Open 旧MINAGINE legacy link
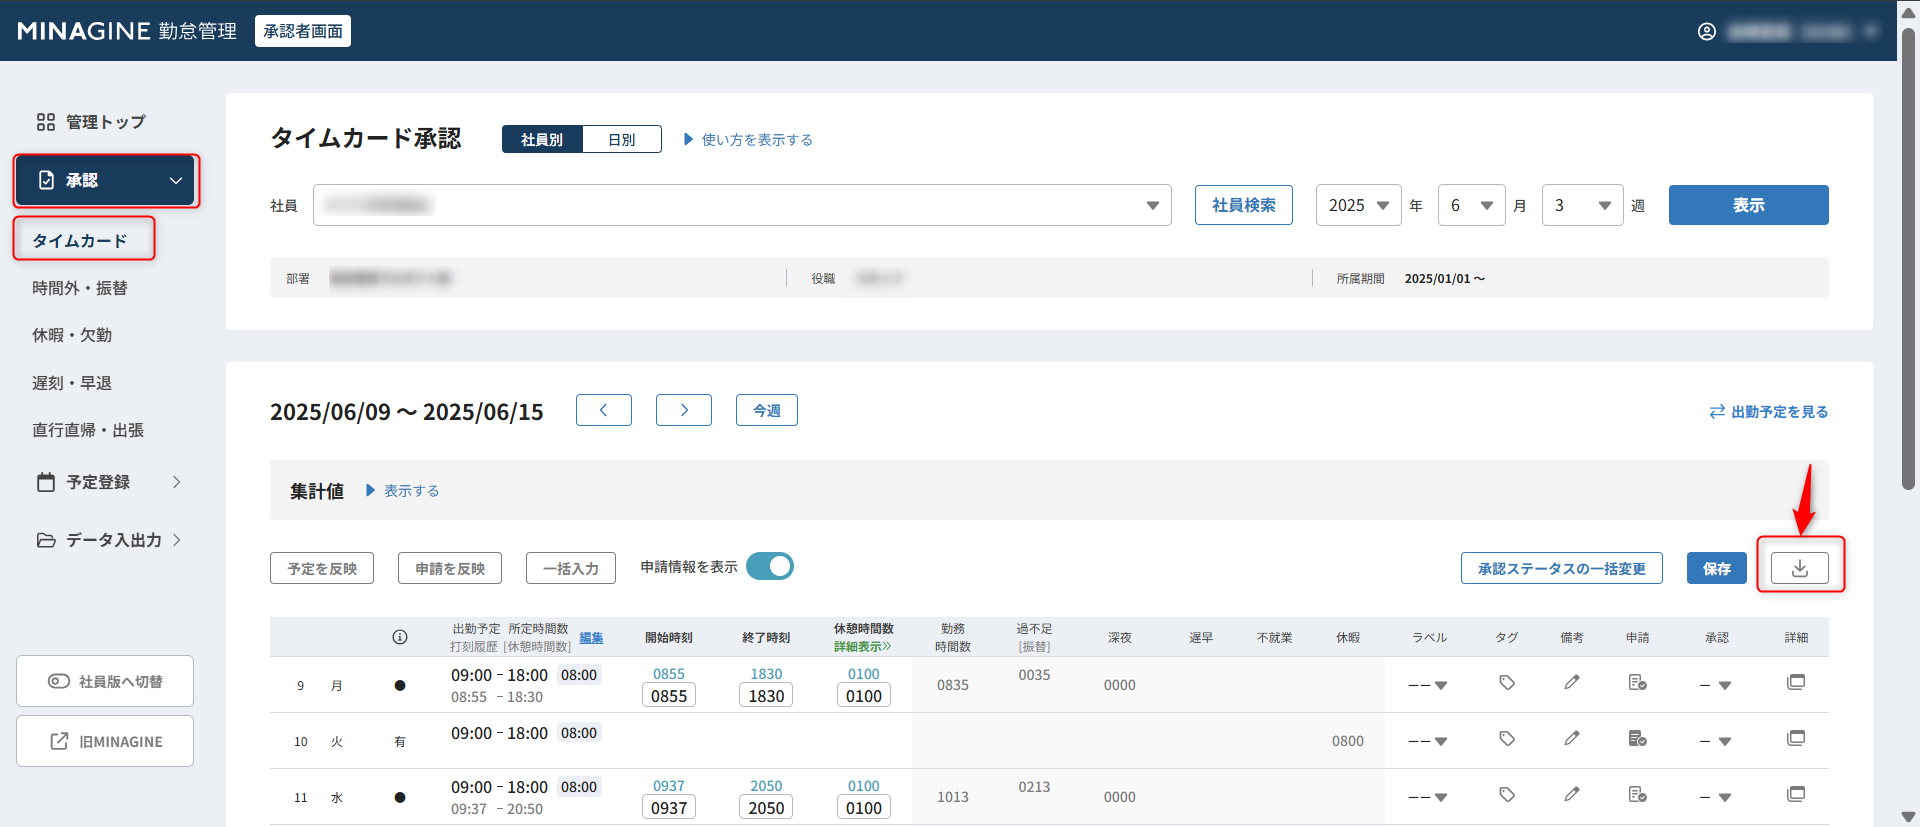This screenshot has height=827, width=1920. tap(105, 741)
